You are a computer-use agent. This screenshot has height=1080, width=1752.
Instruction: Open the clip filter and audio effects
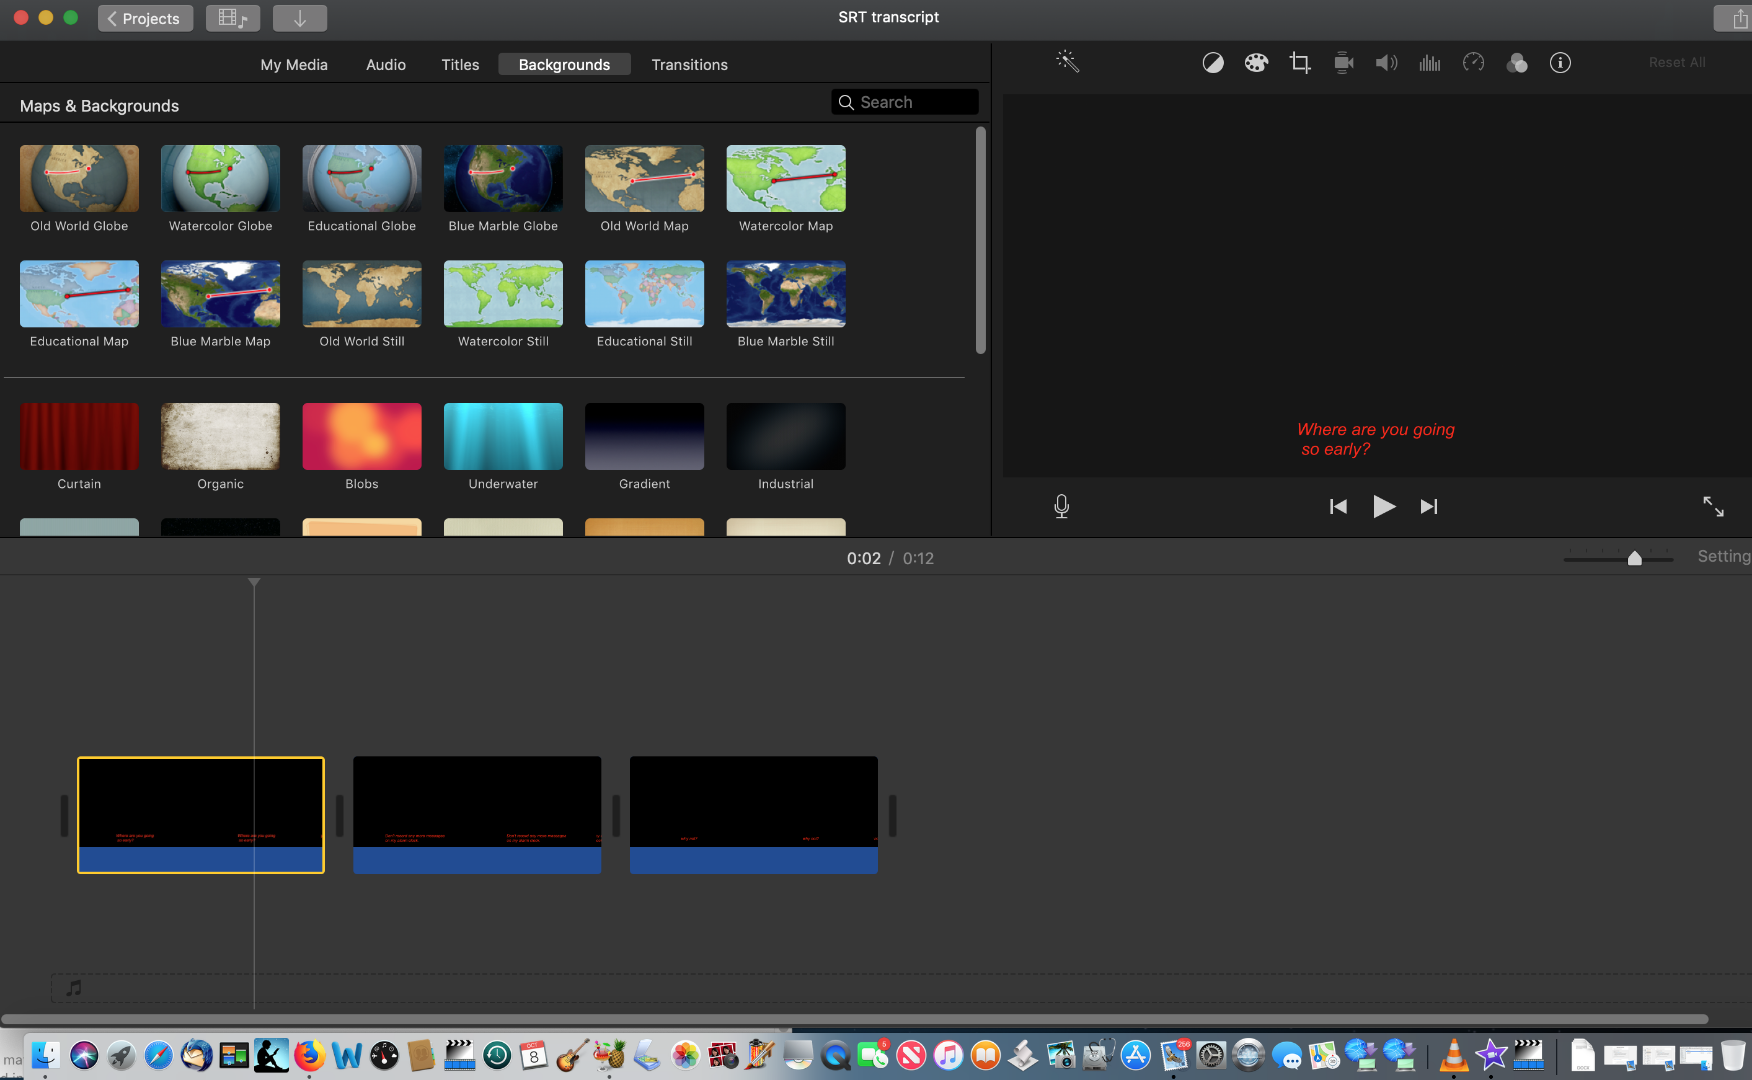click(x=1517, y=63)
